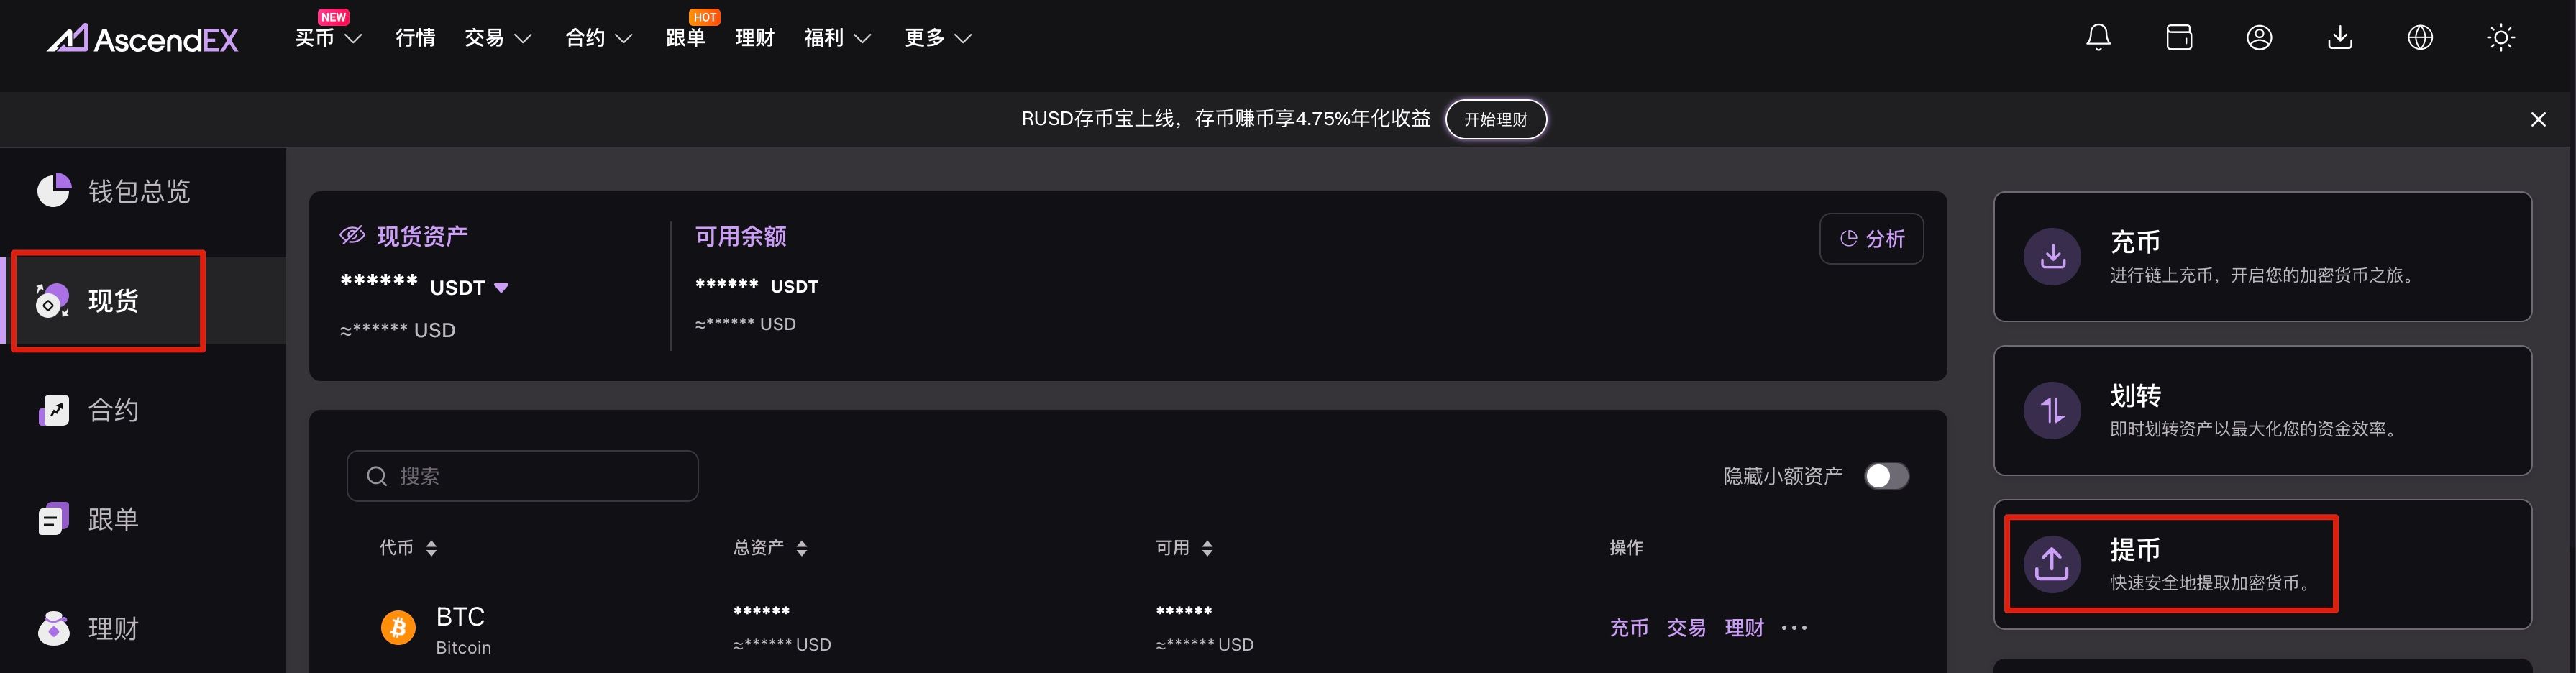Click the 划转 transfer arrows icon
The image size is (2576, 673).
click(x=2052, y=410)
